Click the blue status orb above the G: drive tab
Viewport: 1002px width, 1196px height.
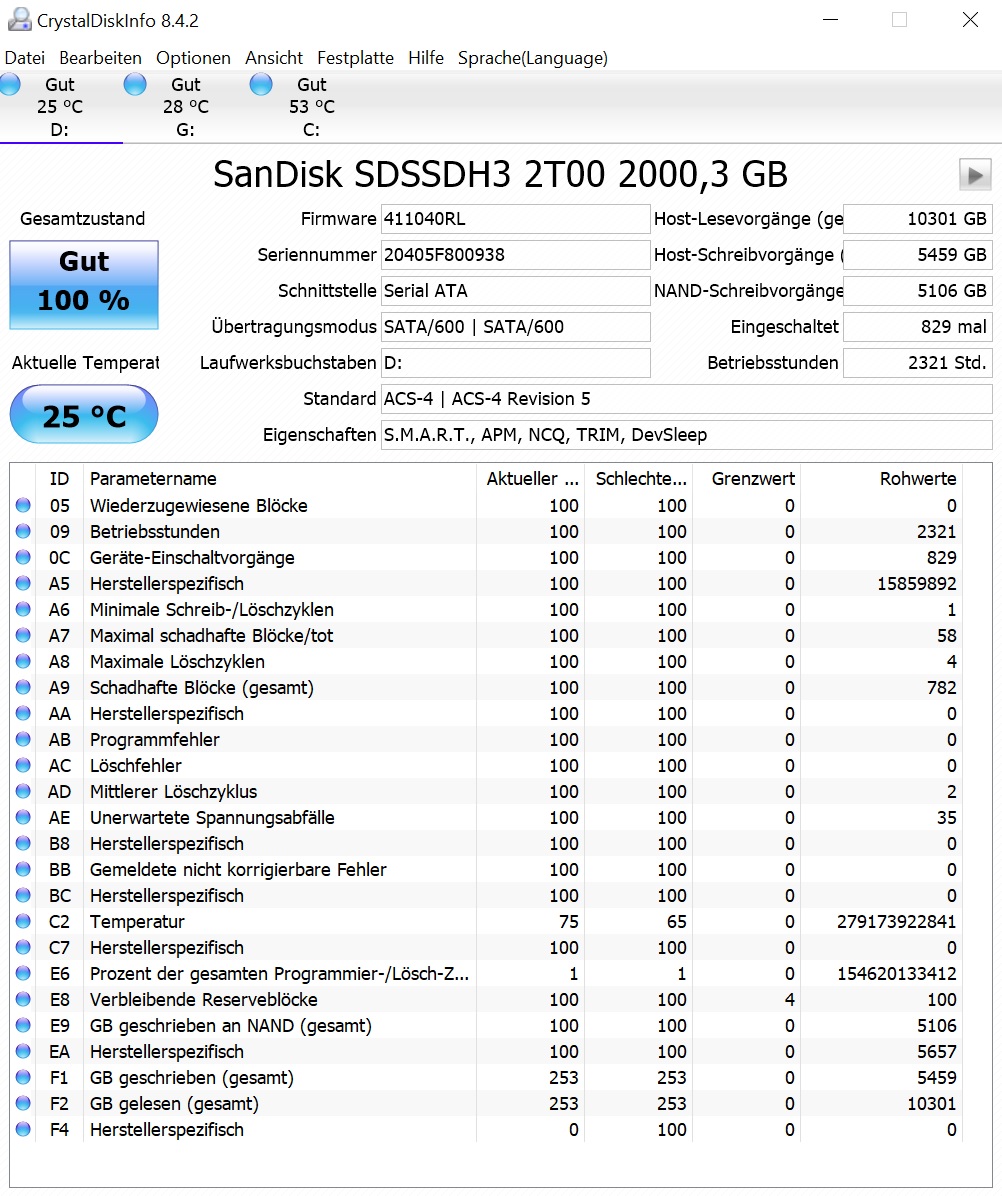coord(135,84)
